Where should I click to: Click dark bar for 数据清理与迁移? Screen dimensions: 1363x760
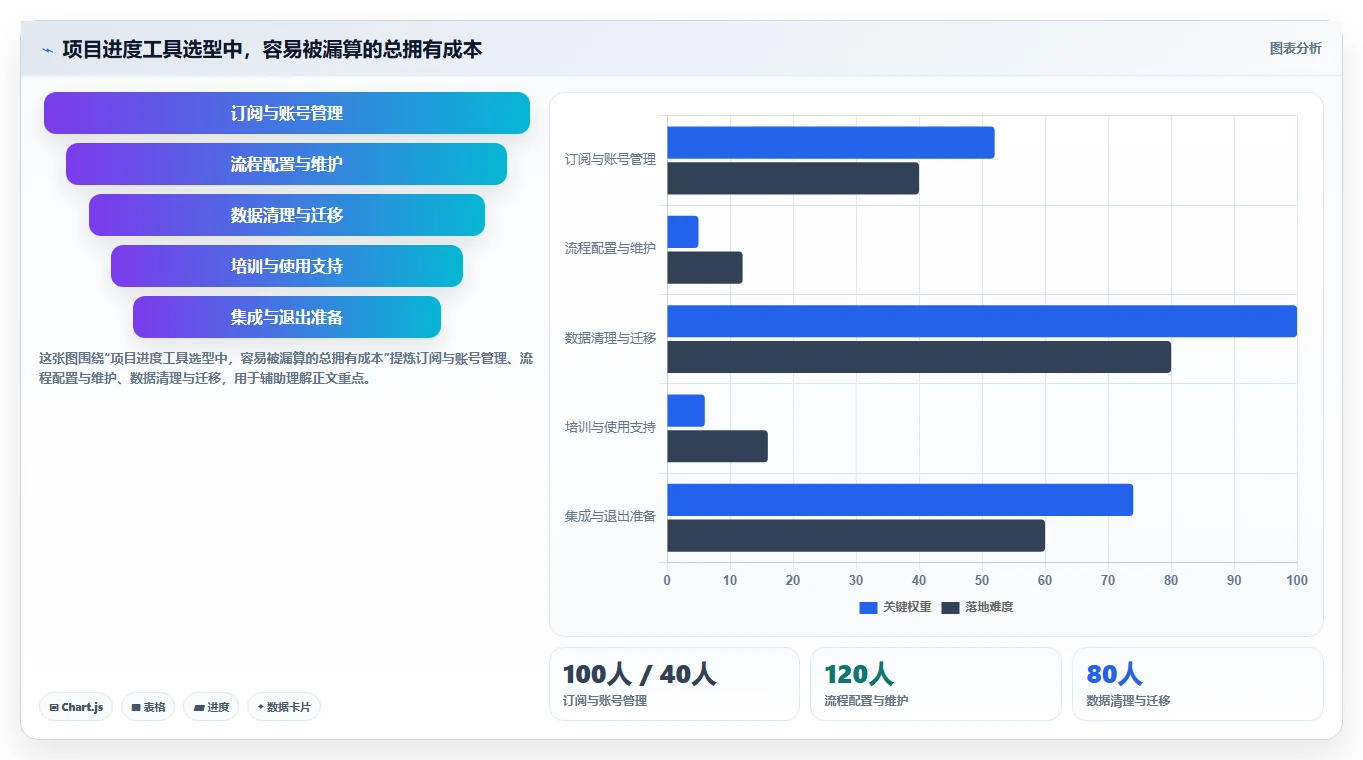(x=919, y=357)
